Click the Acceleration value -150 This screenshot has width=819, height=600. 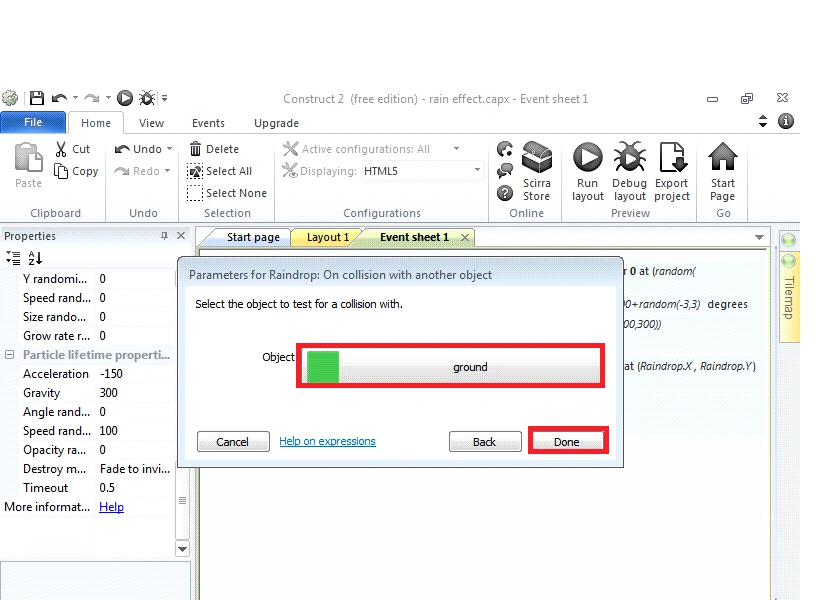[111, 374]
